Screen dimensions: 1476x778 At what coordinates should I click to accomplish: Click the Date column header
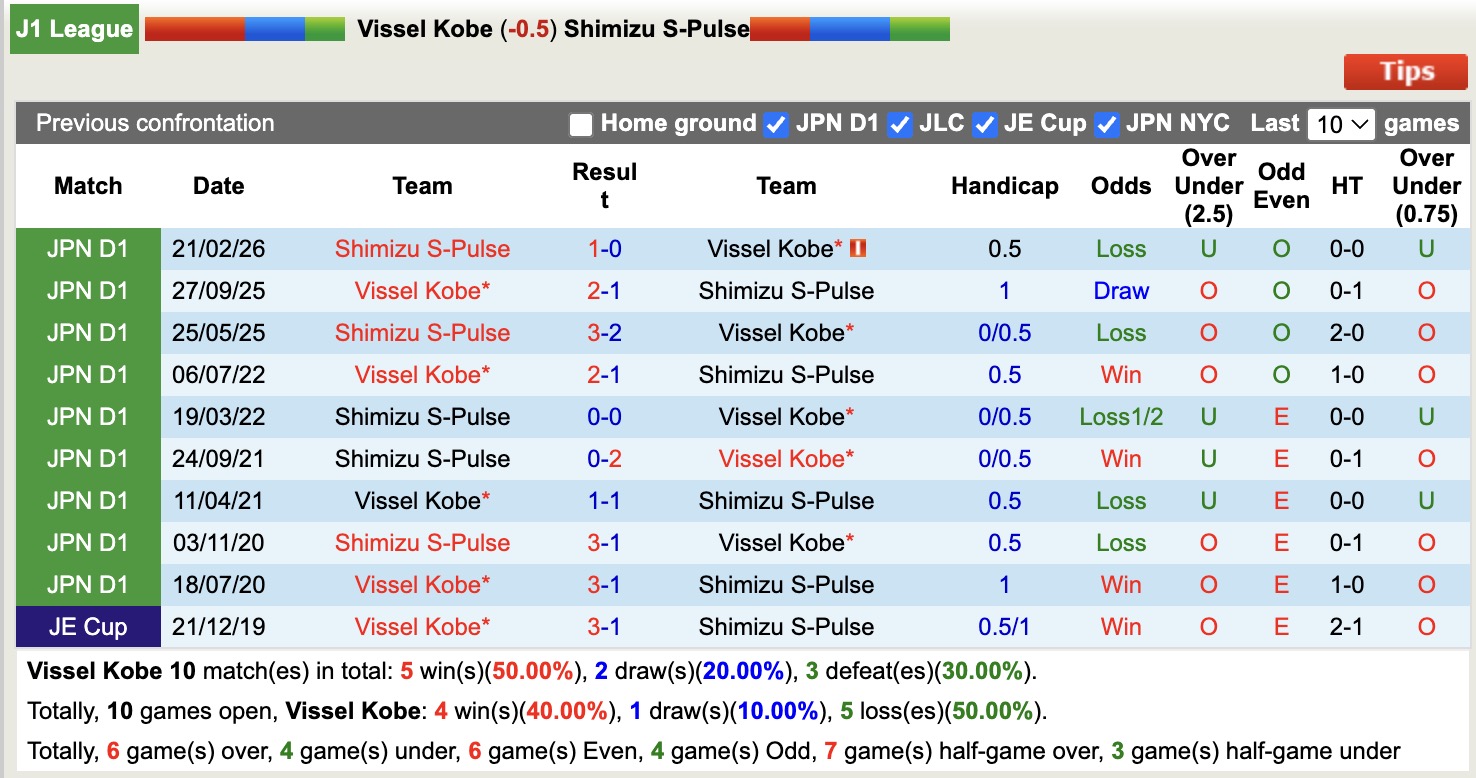[218, 186]
